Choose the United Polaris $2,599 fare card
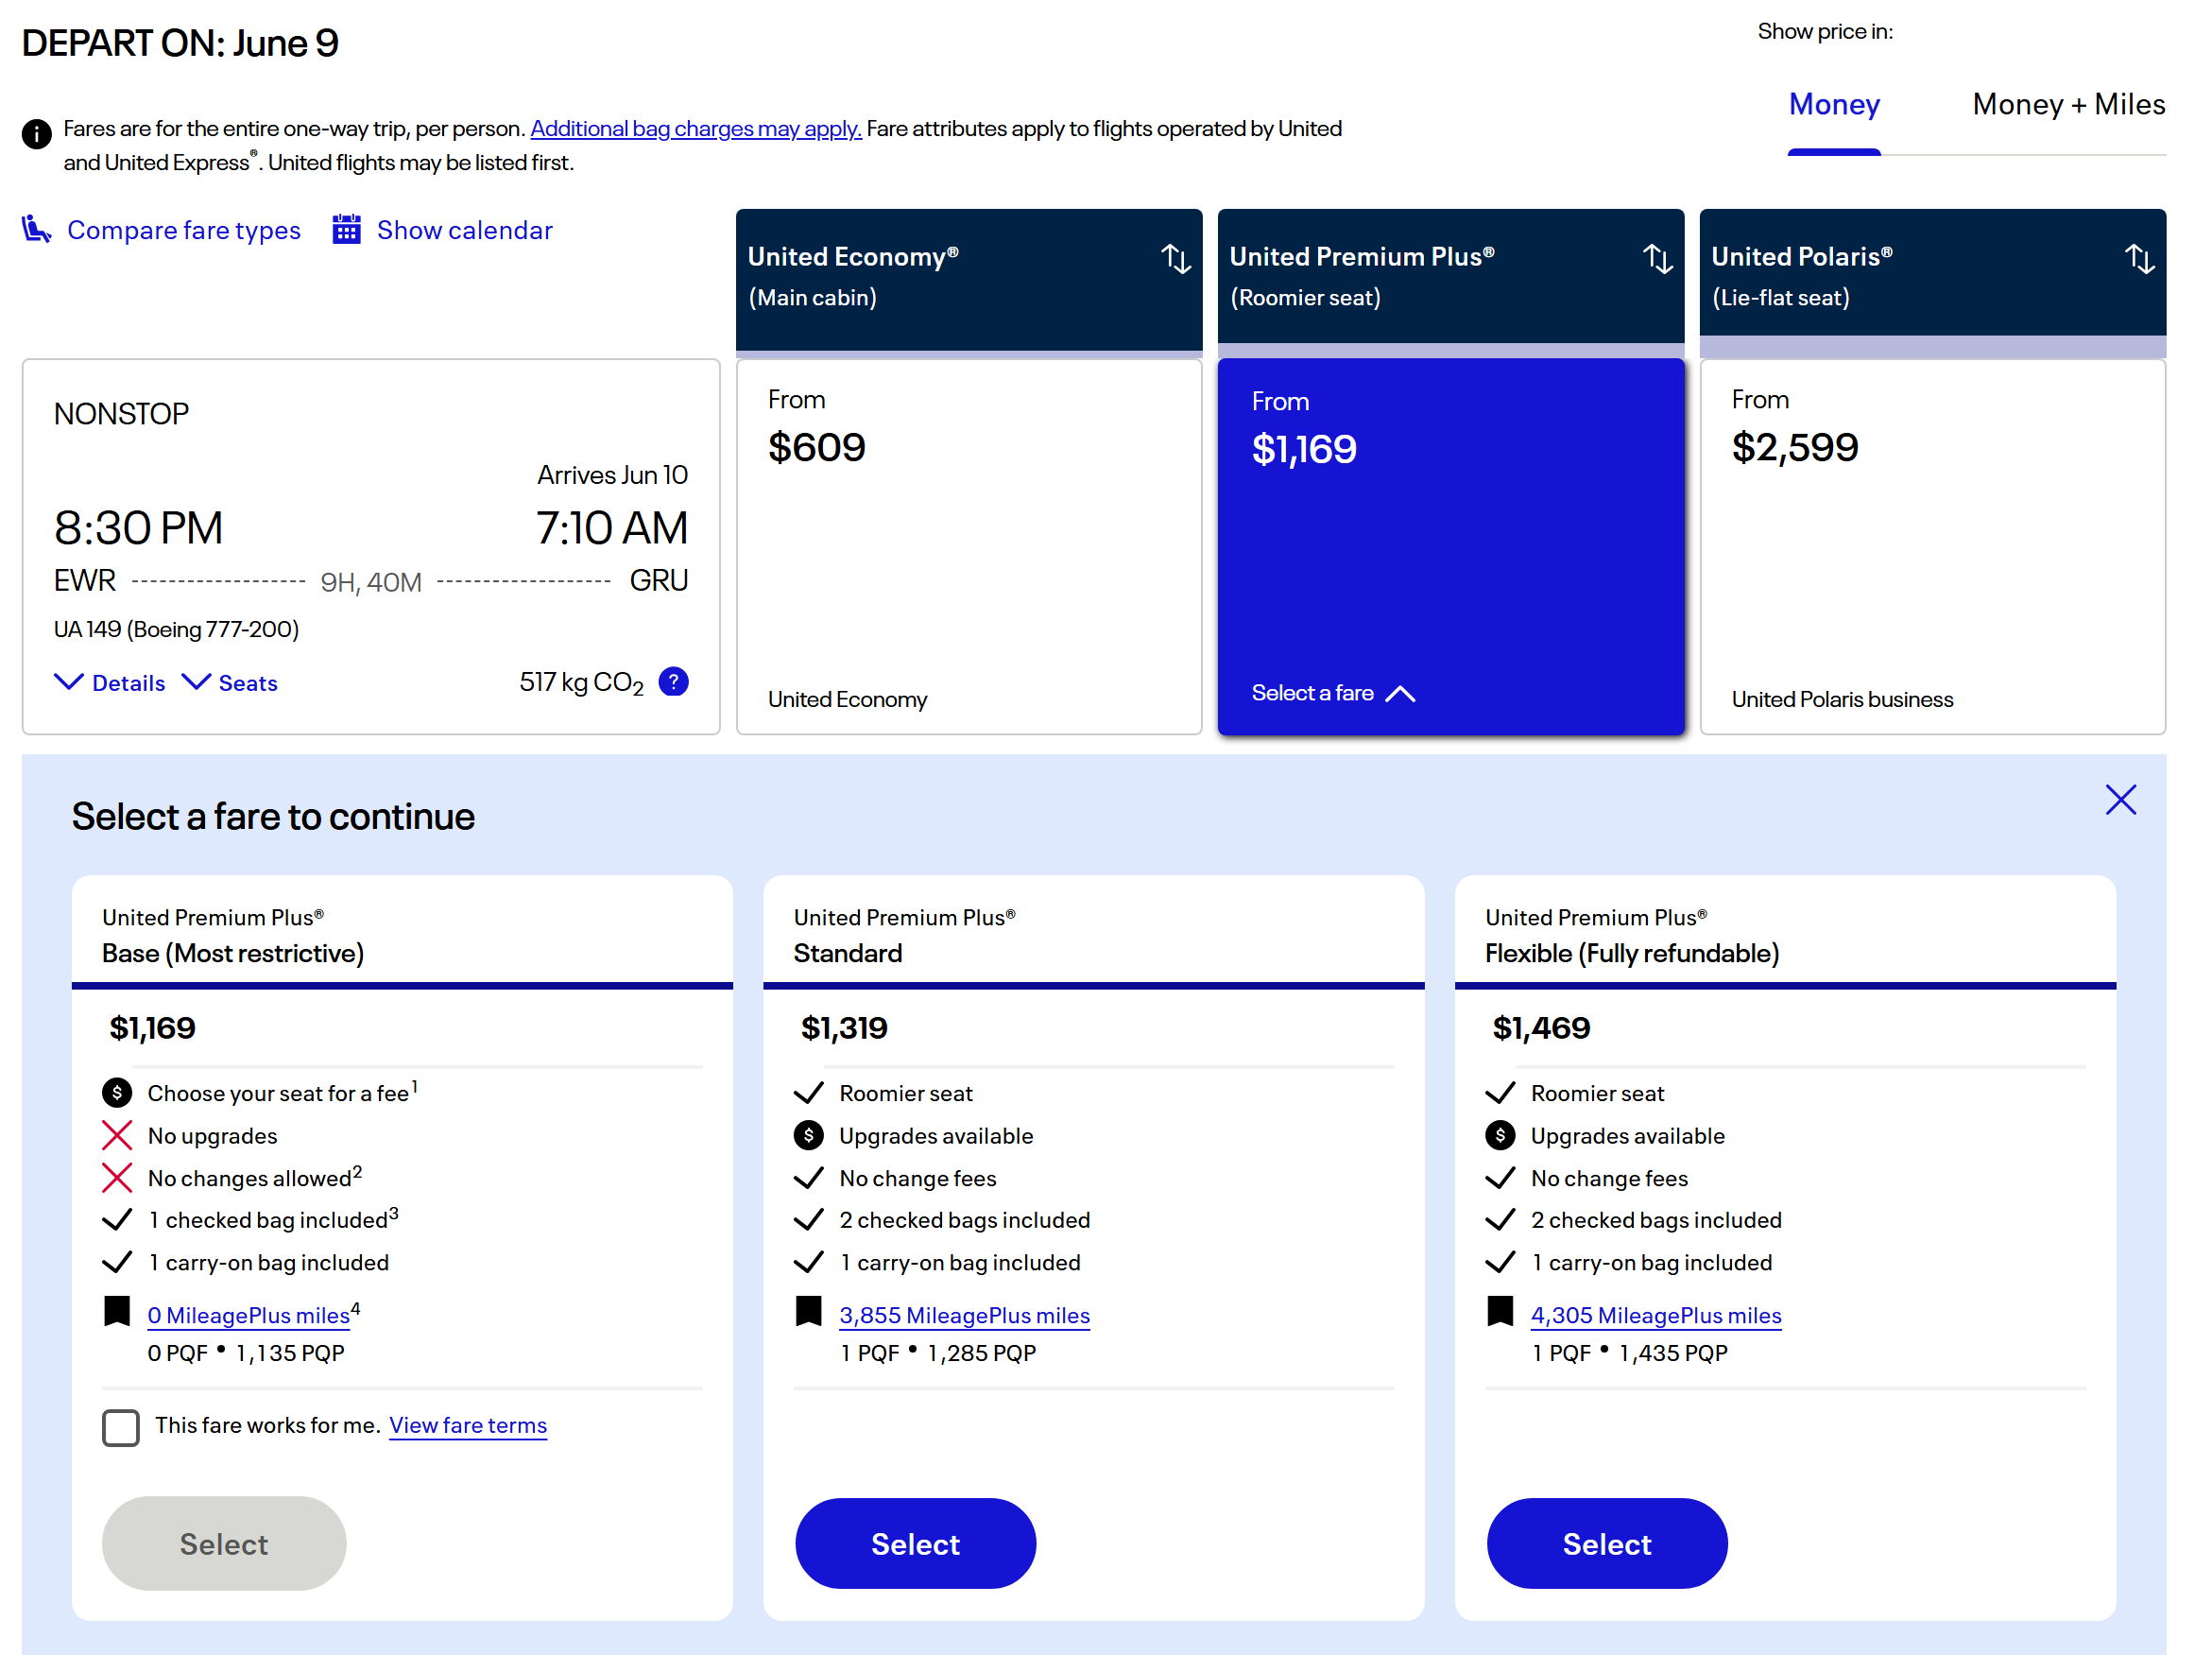The height and width of the screenshot is (1655, 2212). click(1932, 546)
